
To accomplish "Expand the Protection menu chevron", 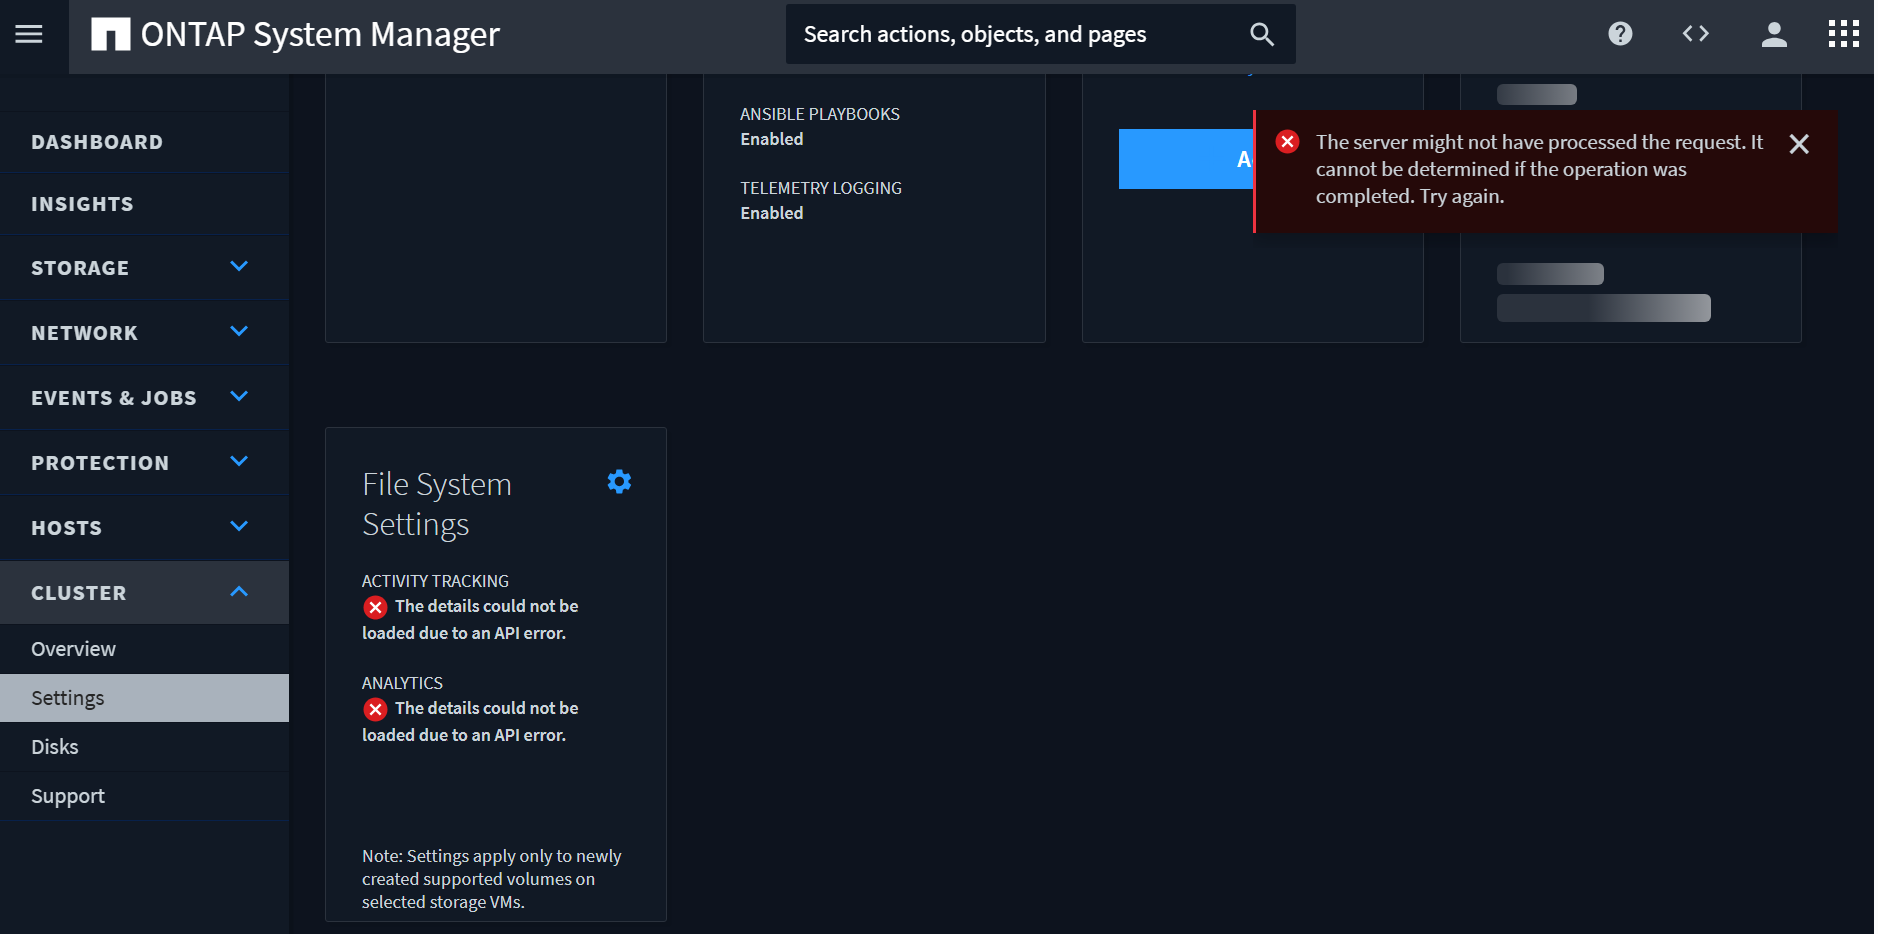I will coord(239,461).
